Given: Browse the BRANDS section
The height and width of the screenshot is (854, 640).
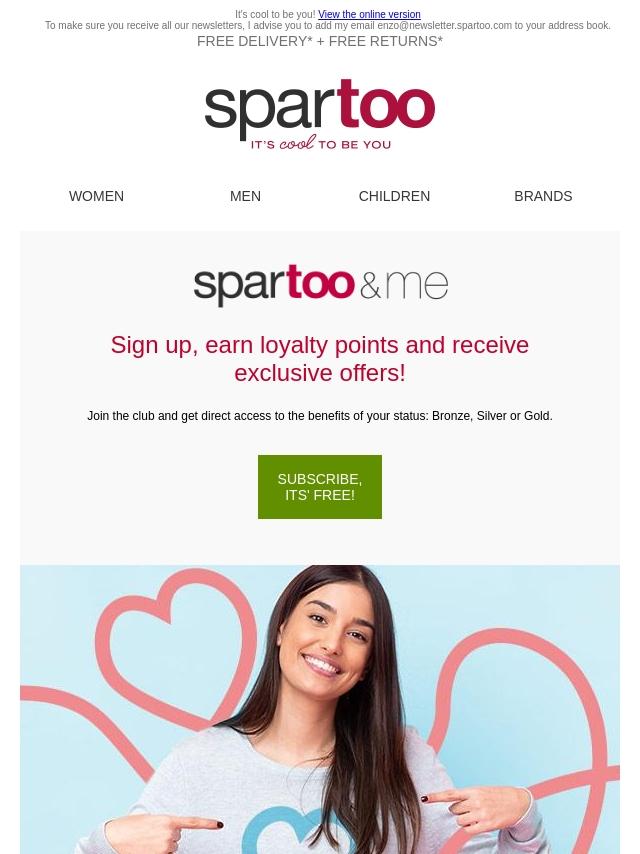Looking at the screenshot, I should pos(543,196).
